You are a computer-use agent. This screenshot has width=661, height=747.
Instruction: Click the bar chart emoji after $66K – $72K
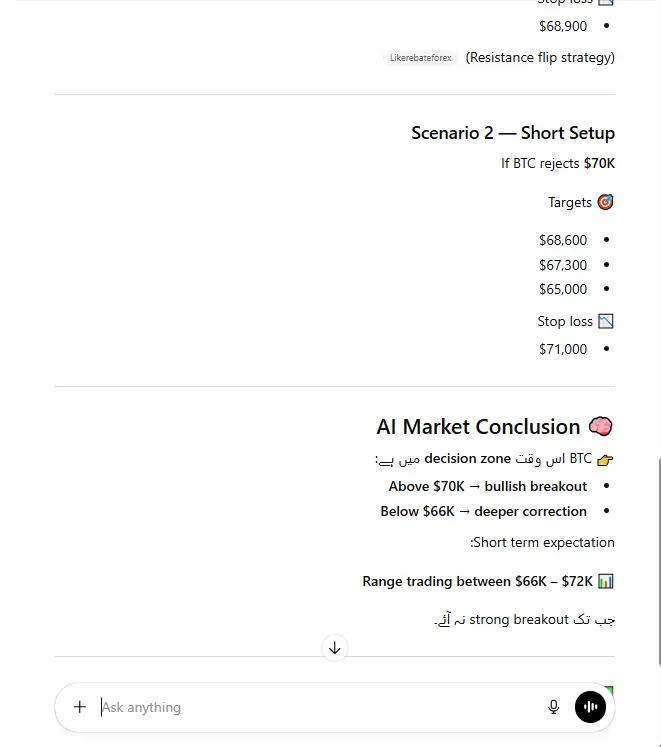pos(605,581)
